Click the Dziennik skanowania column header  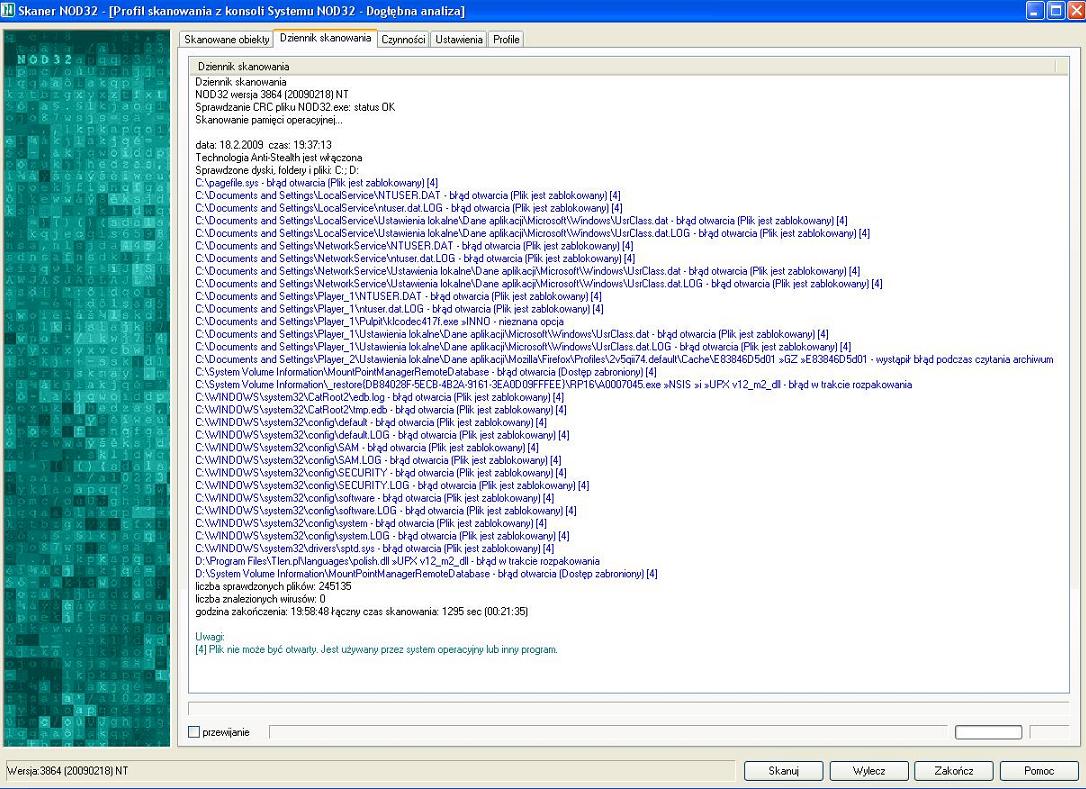[622, 67]
